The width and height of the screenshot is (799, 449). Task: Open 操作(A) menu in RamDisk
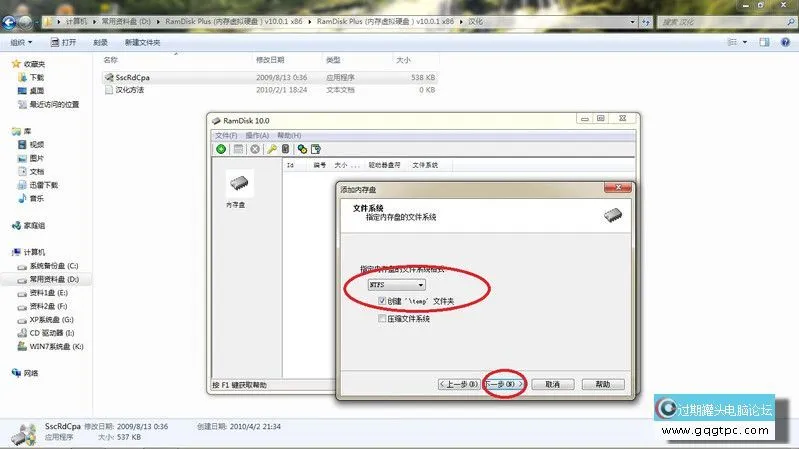257,136
